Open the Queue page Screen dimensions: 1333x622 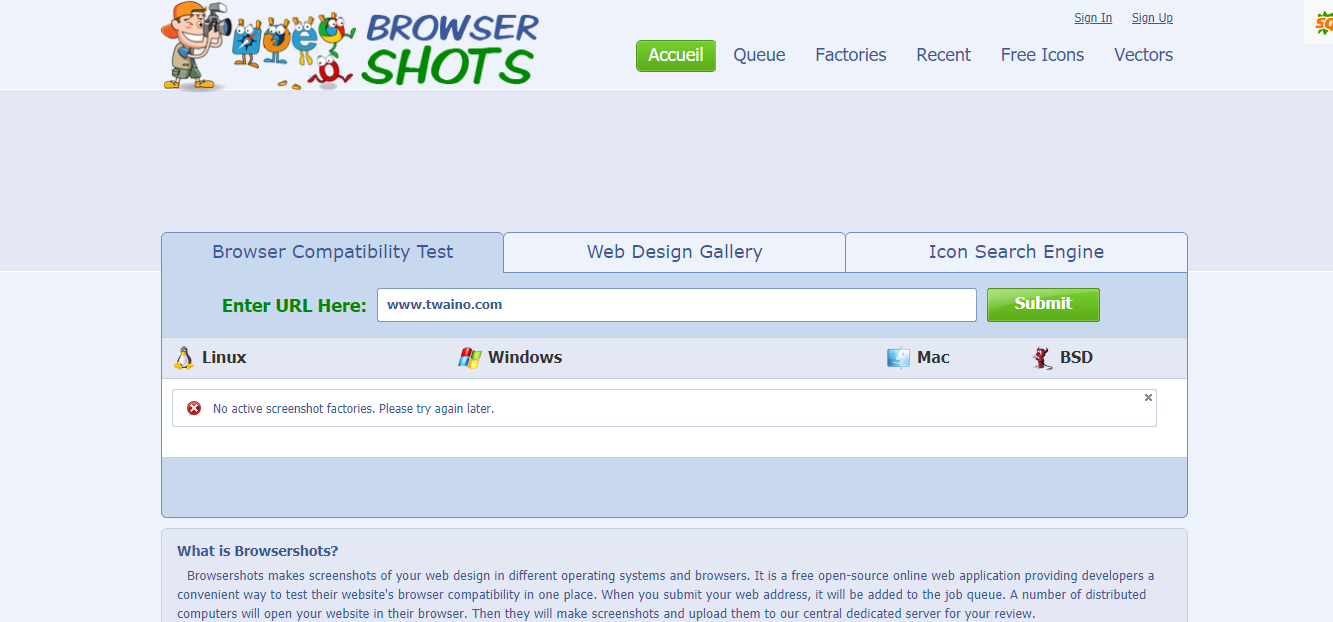click(x=759, y=56)
